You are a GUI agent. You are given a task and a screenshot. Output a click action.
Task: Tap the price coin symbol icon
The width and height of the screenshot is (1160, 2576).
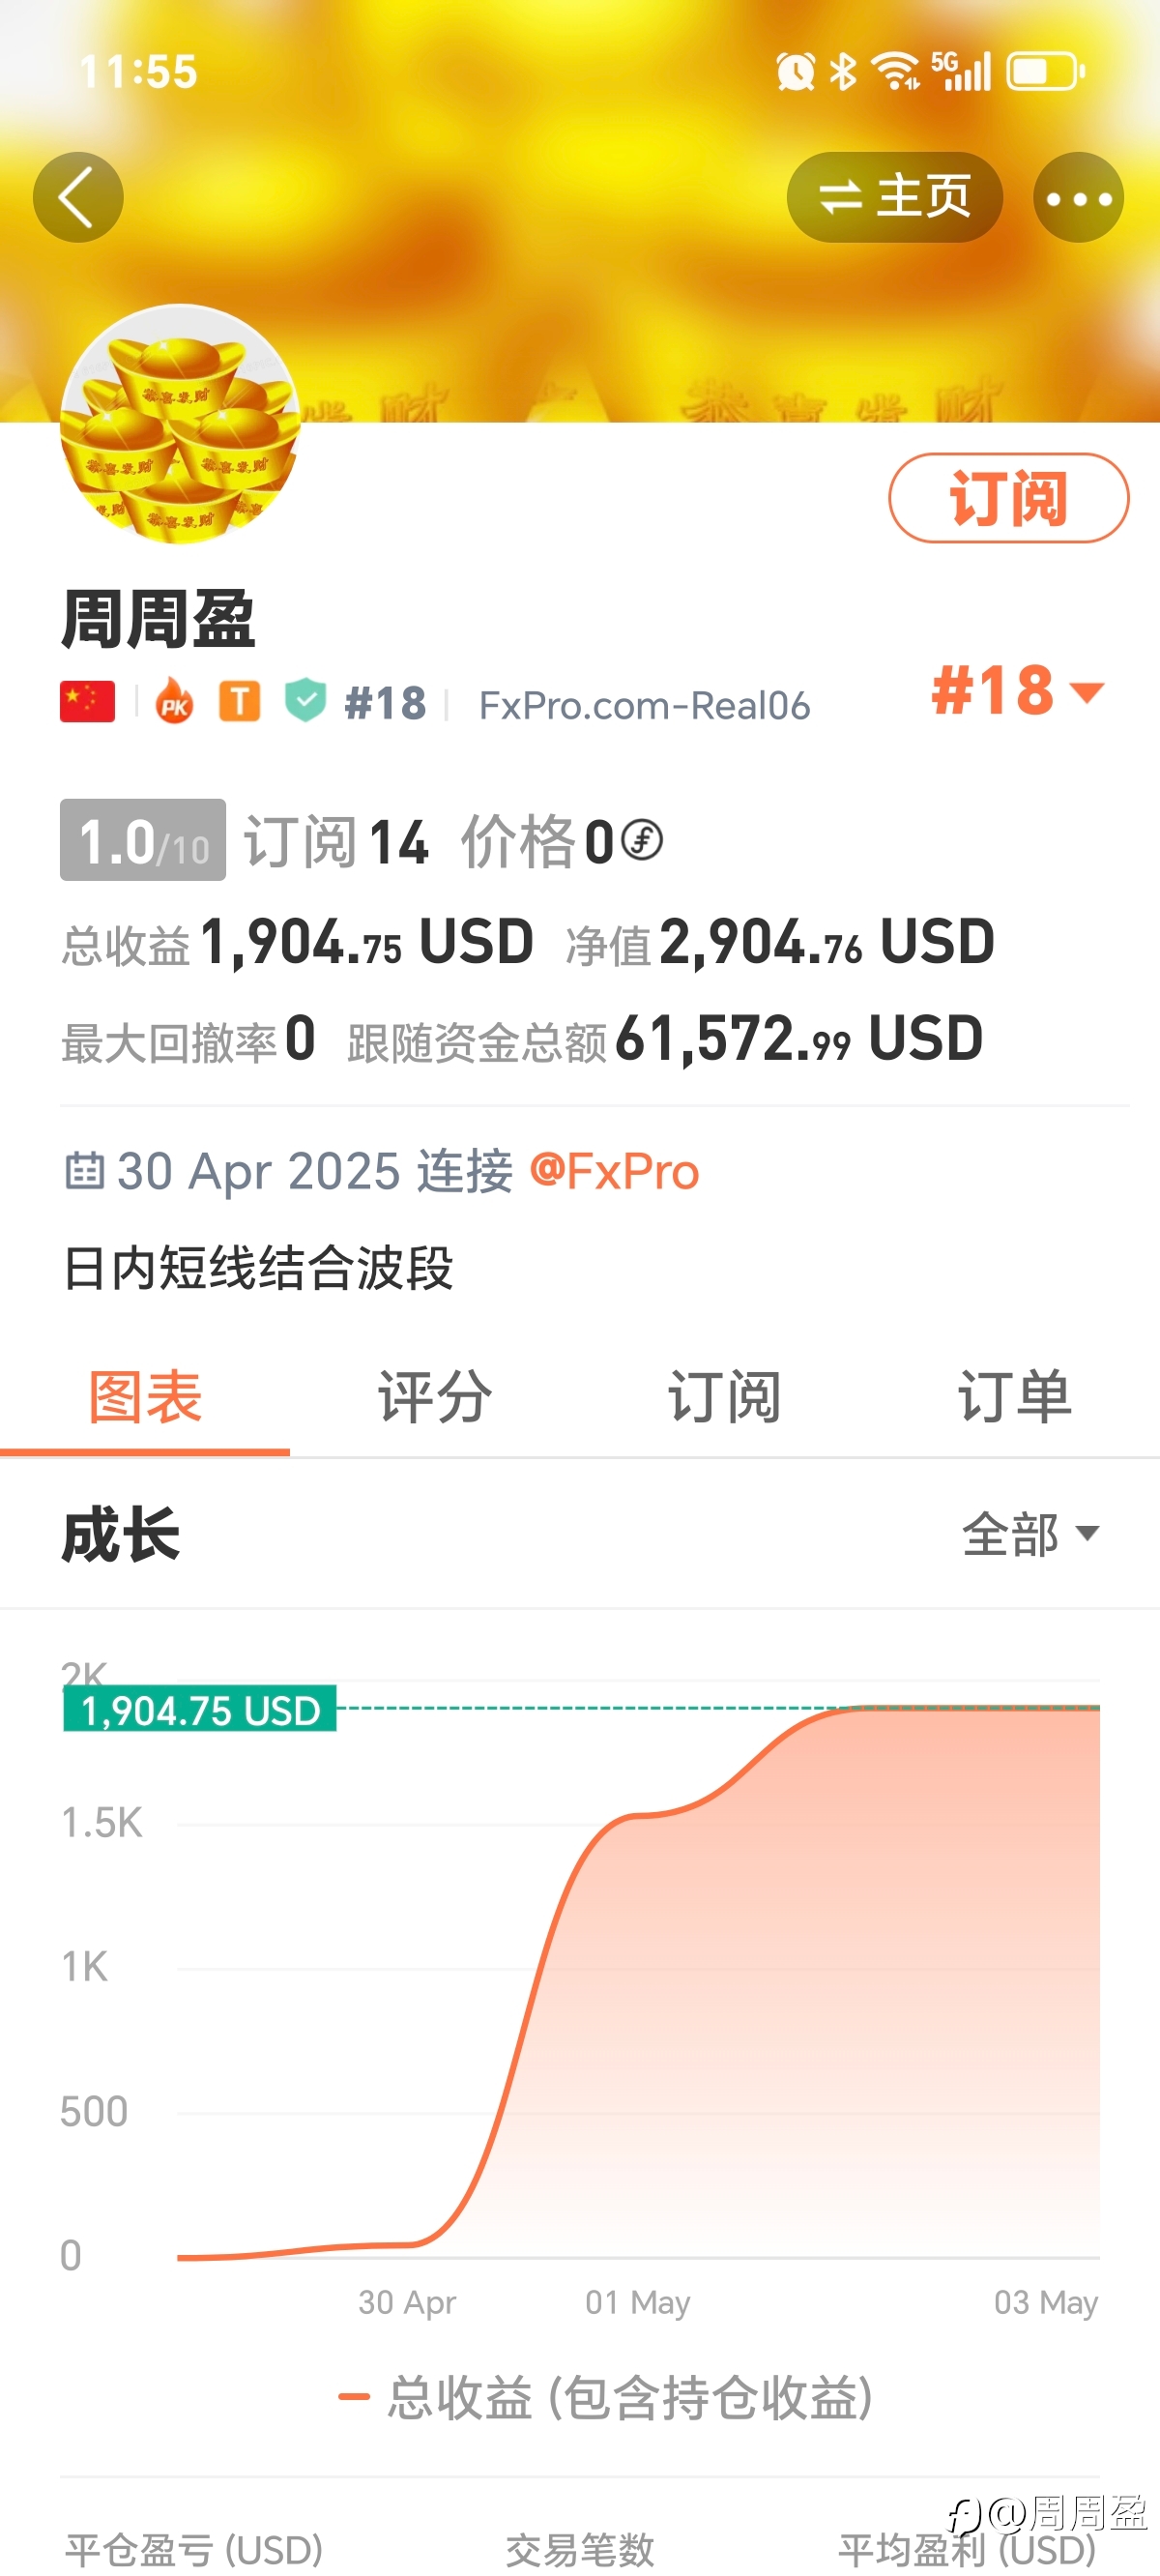click(x=642, y=840)
